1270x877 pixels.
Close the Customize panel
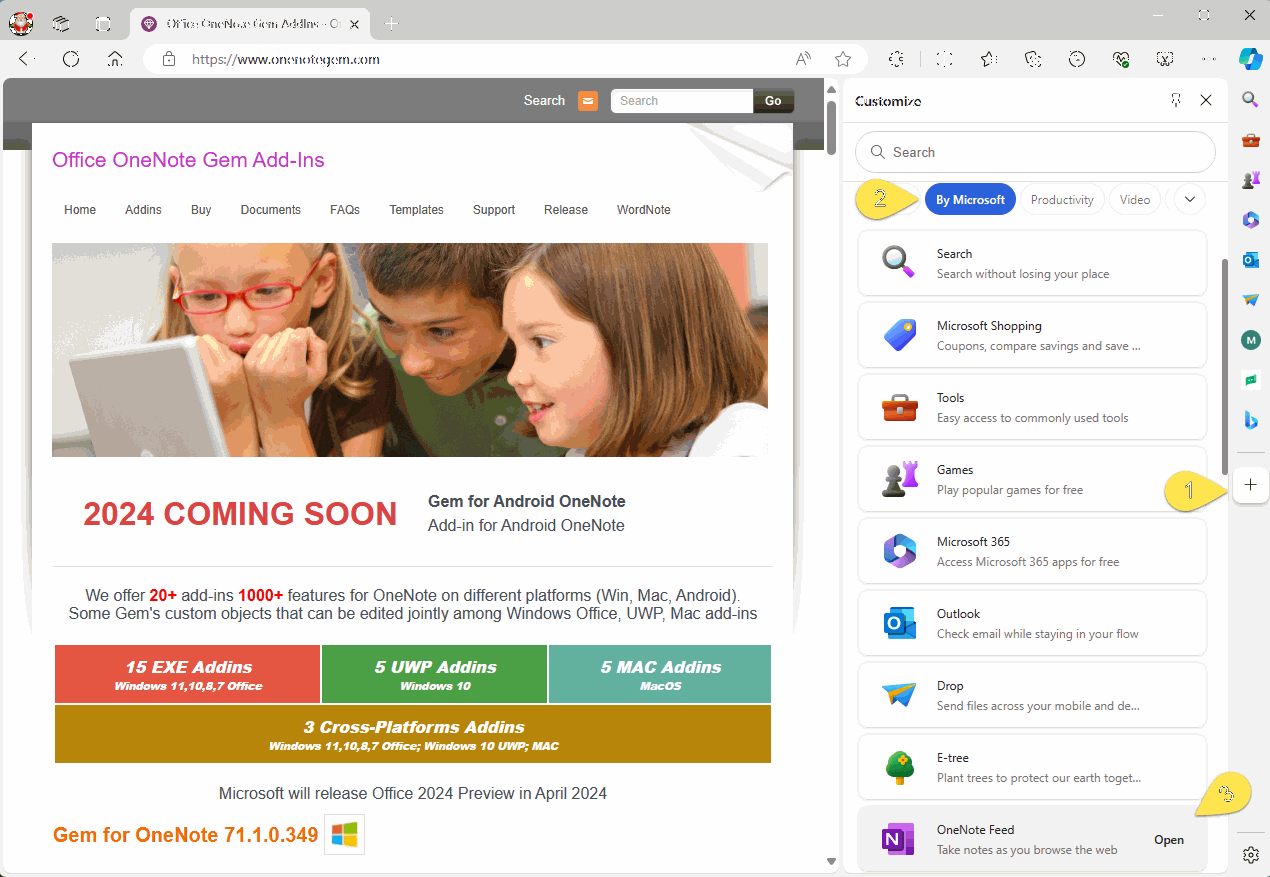pyautogui.click(x=1206, y=100)
